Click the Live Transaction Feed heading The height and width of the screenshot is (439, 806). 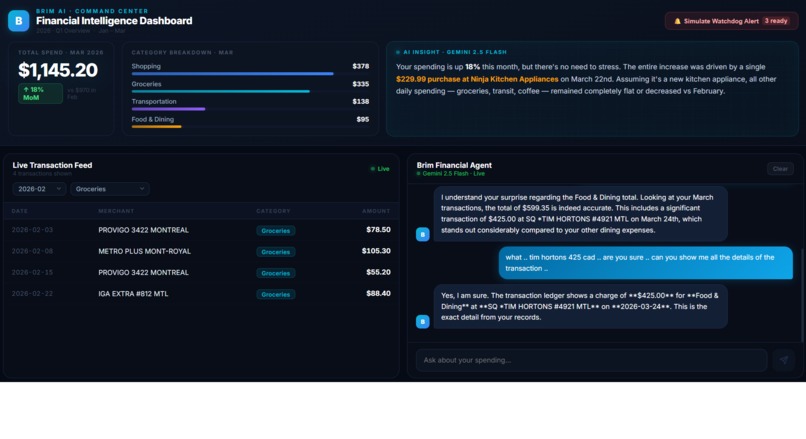click(52, 165)
